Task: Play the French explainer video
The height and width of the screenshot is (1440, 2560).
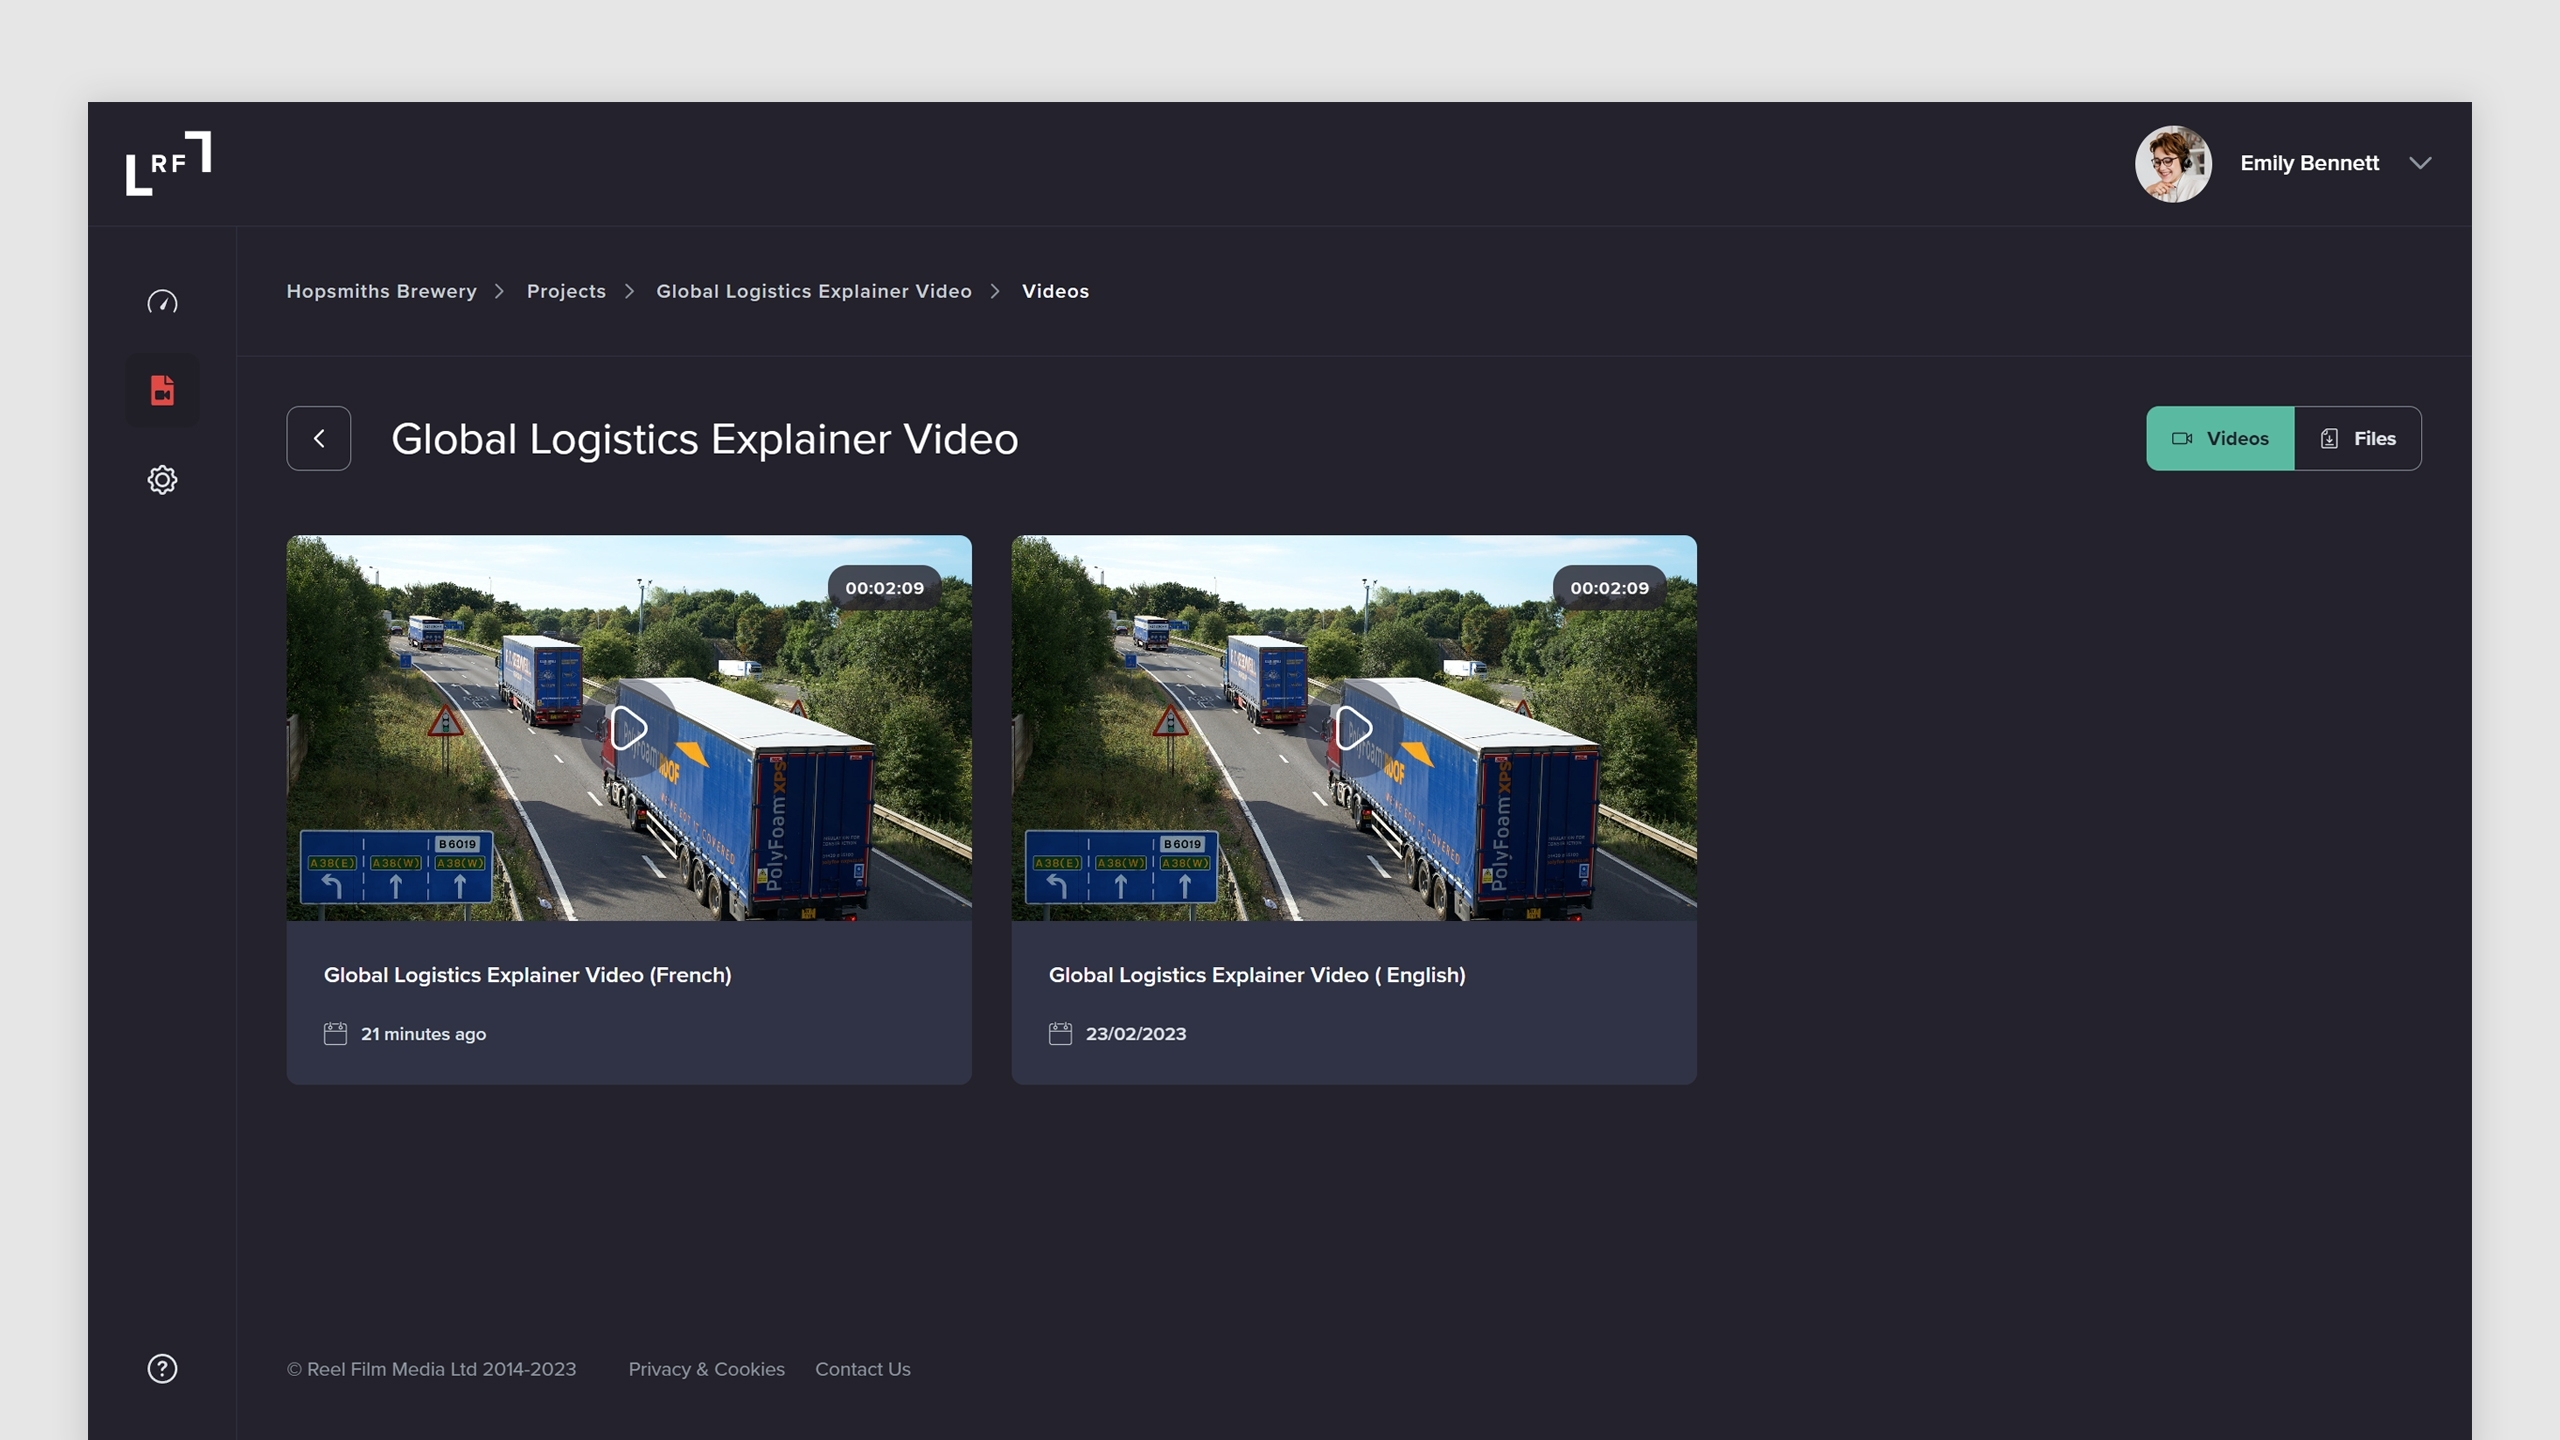Action: tap(629, 728)
